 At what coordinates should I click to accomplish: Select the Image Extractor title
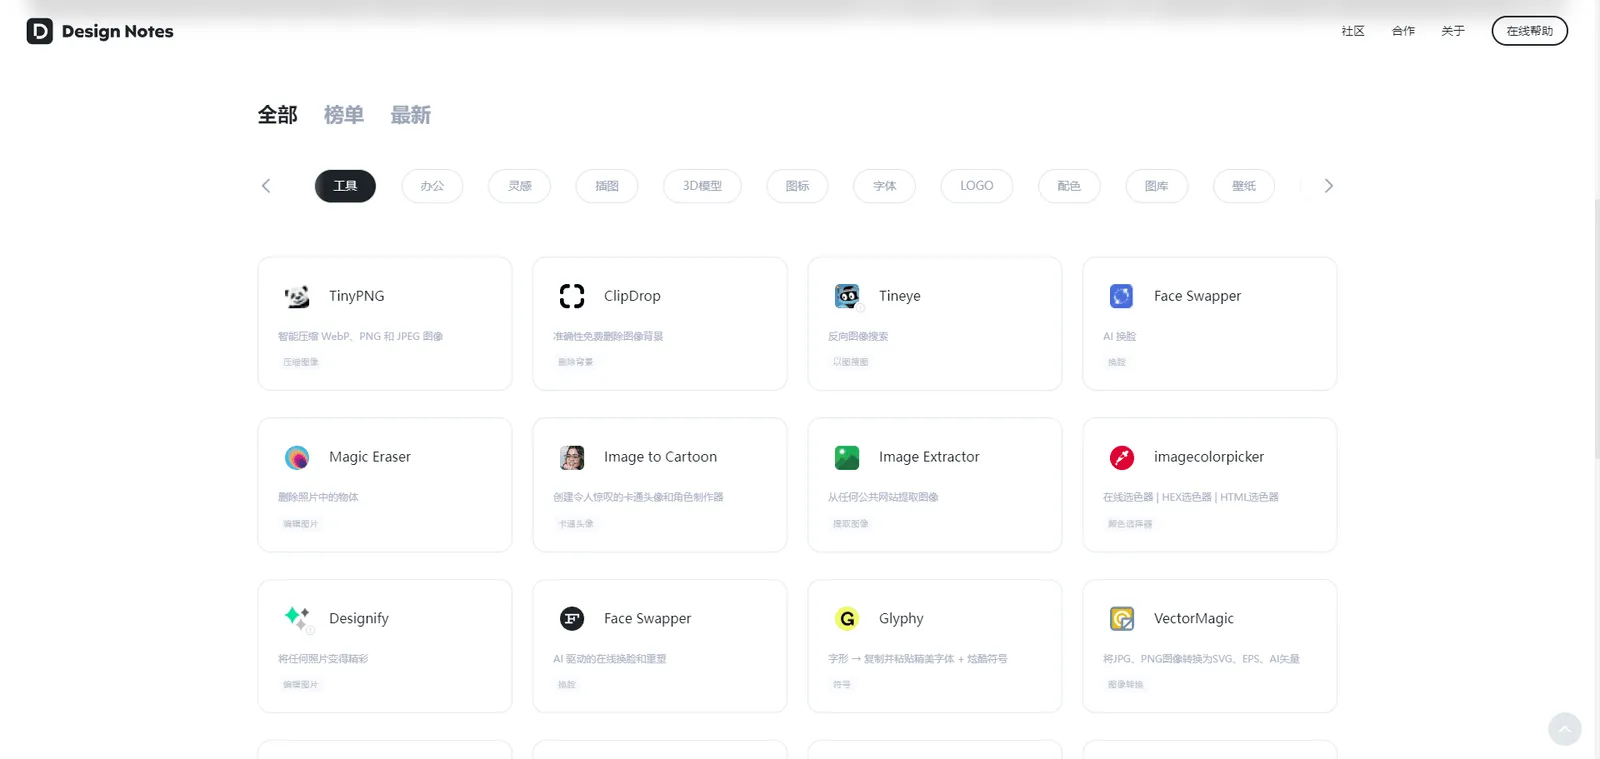click(x=929, y=457)
